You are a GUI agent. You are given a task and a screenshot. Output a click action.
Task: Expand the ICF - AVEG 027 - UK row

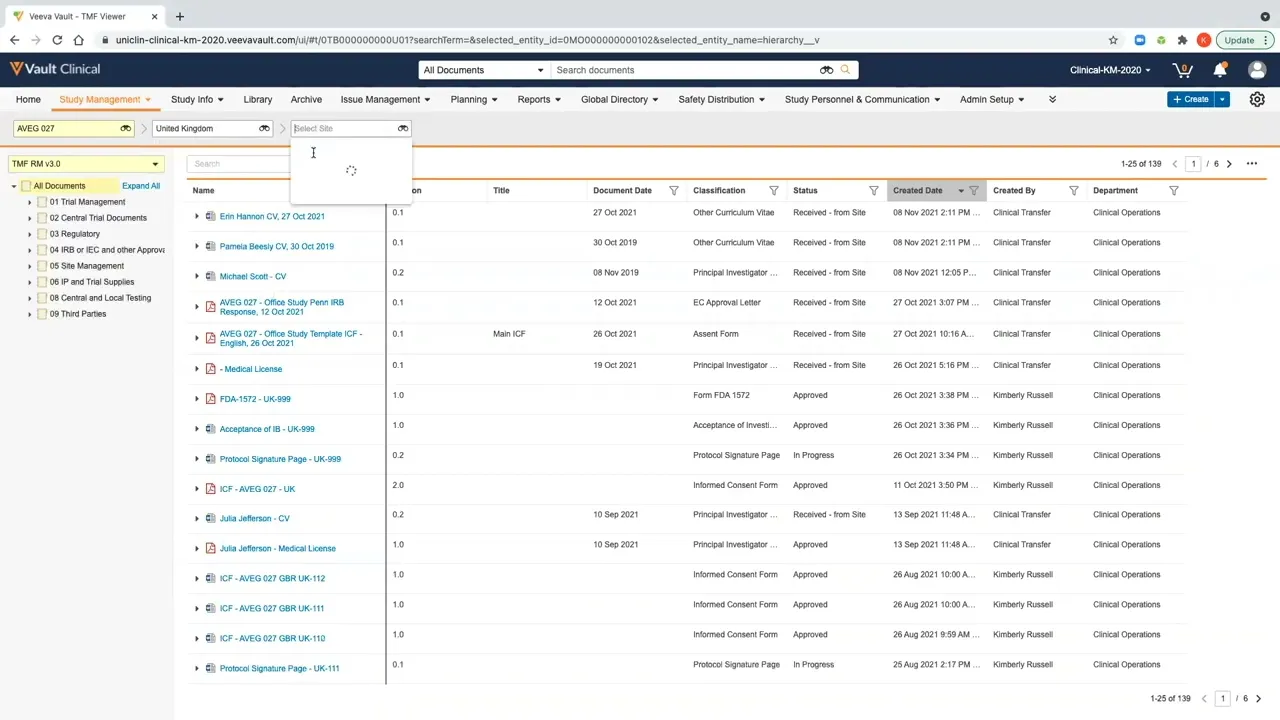tap(197, 489)
